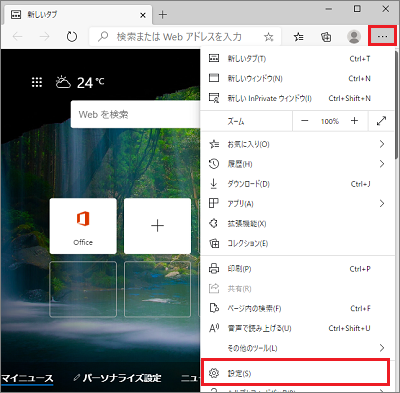Open 拡張機能(X) menu item
400x393 pixels.
tap(297, 223)
